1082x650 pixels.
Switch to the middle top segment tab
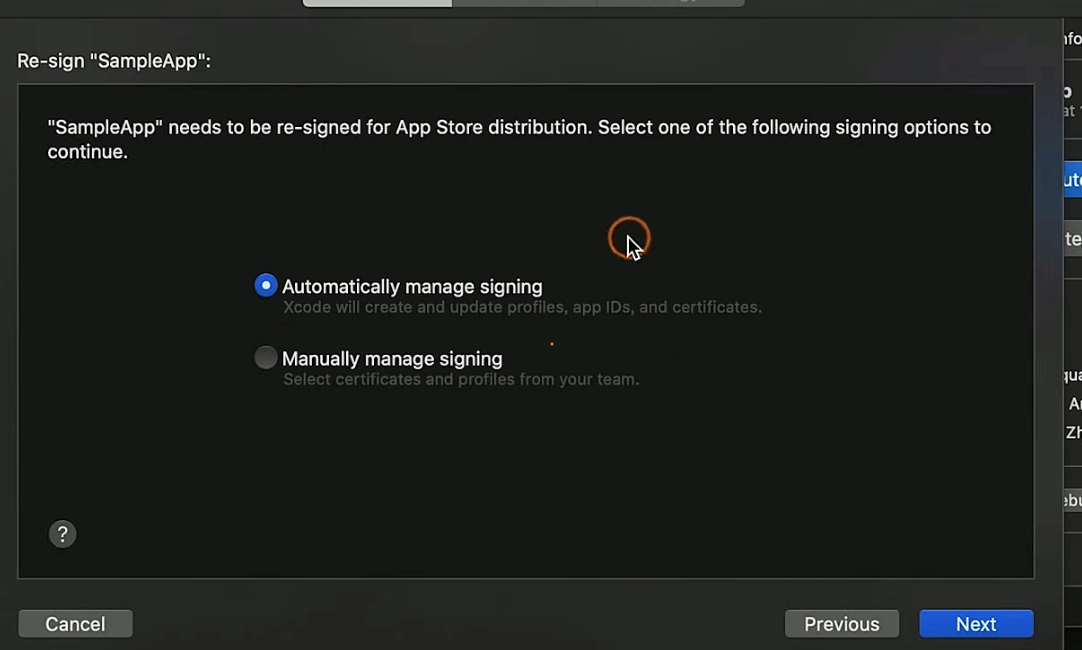[x=524, y=3]
